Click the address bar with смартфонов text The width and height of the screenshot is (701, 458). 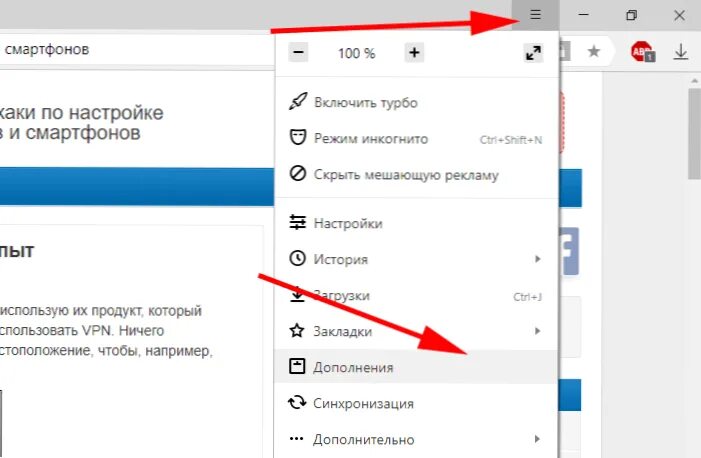click(x=134, y=50)
